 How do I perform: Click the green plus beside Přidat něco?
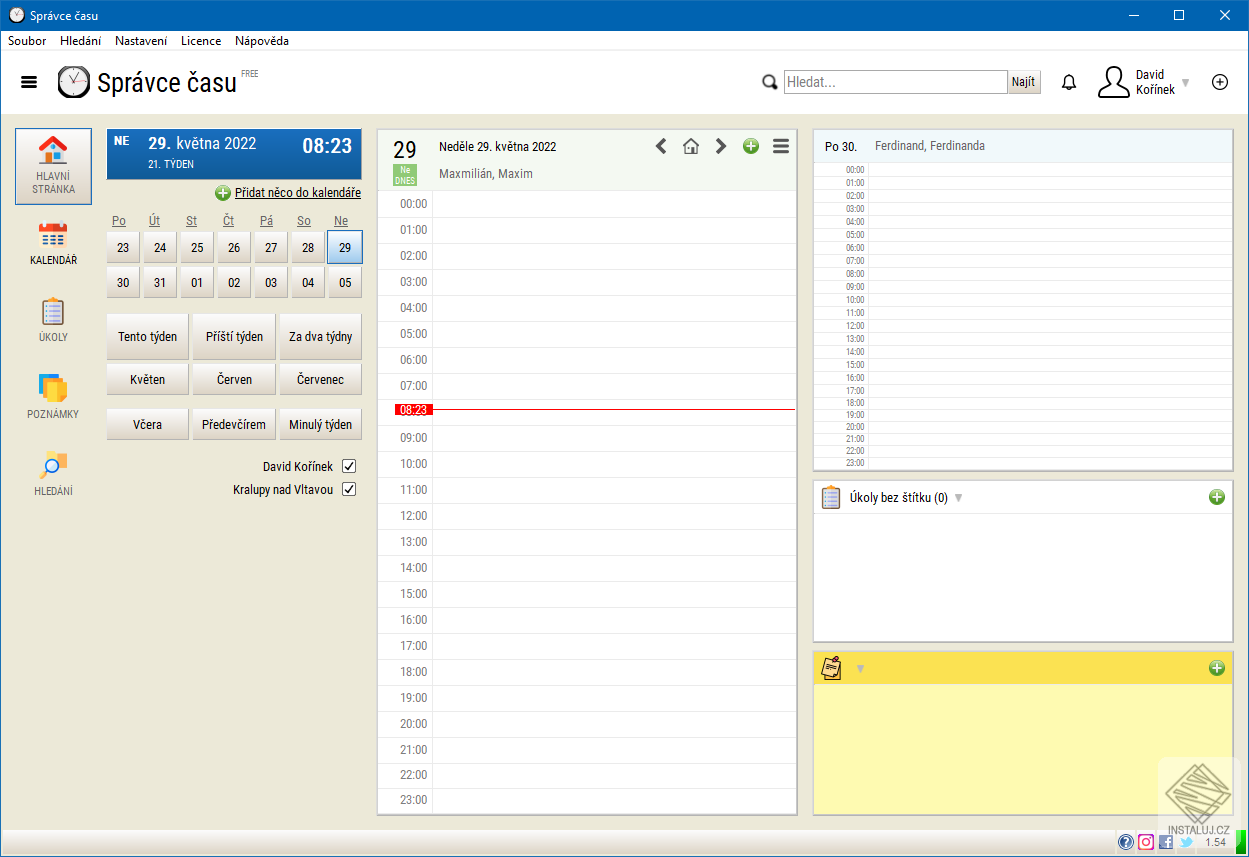[x=223, y=193]
